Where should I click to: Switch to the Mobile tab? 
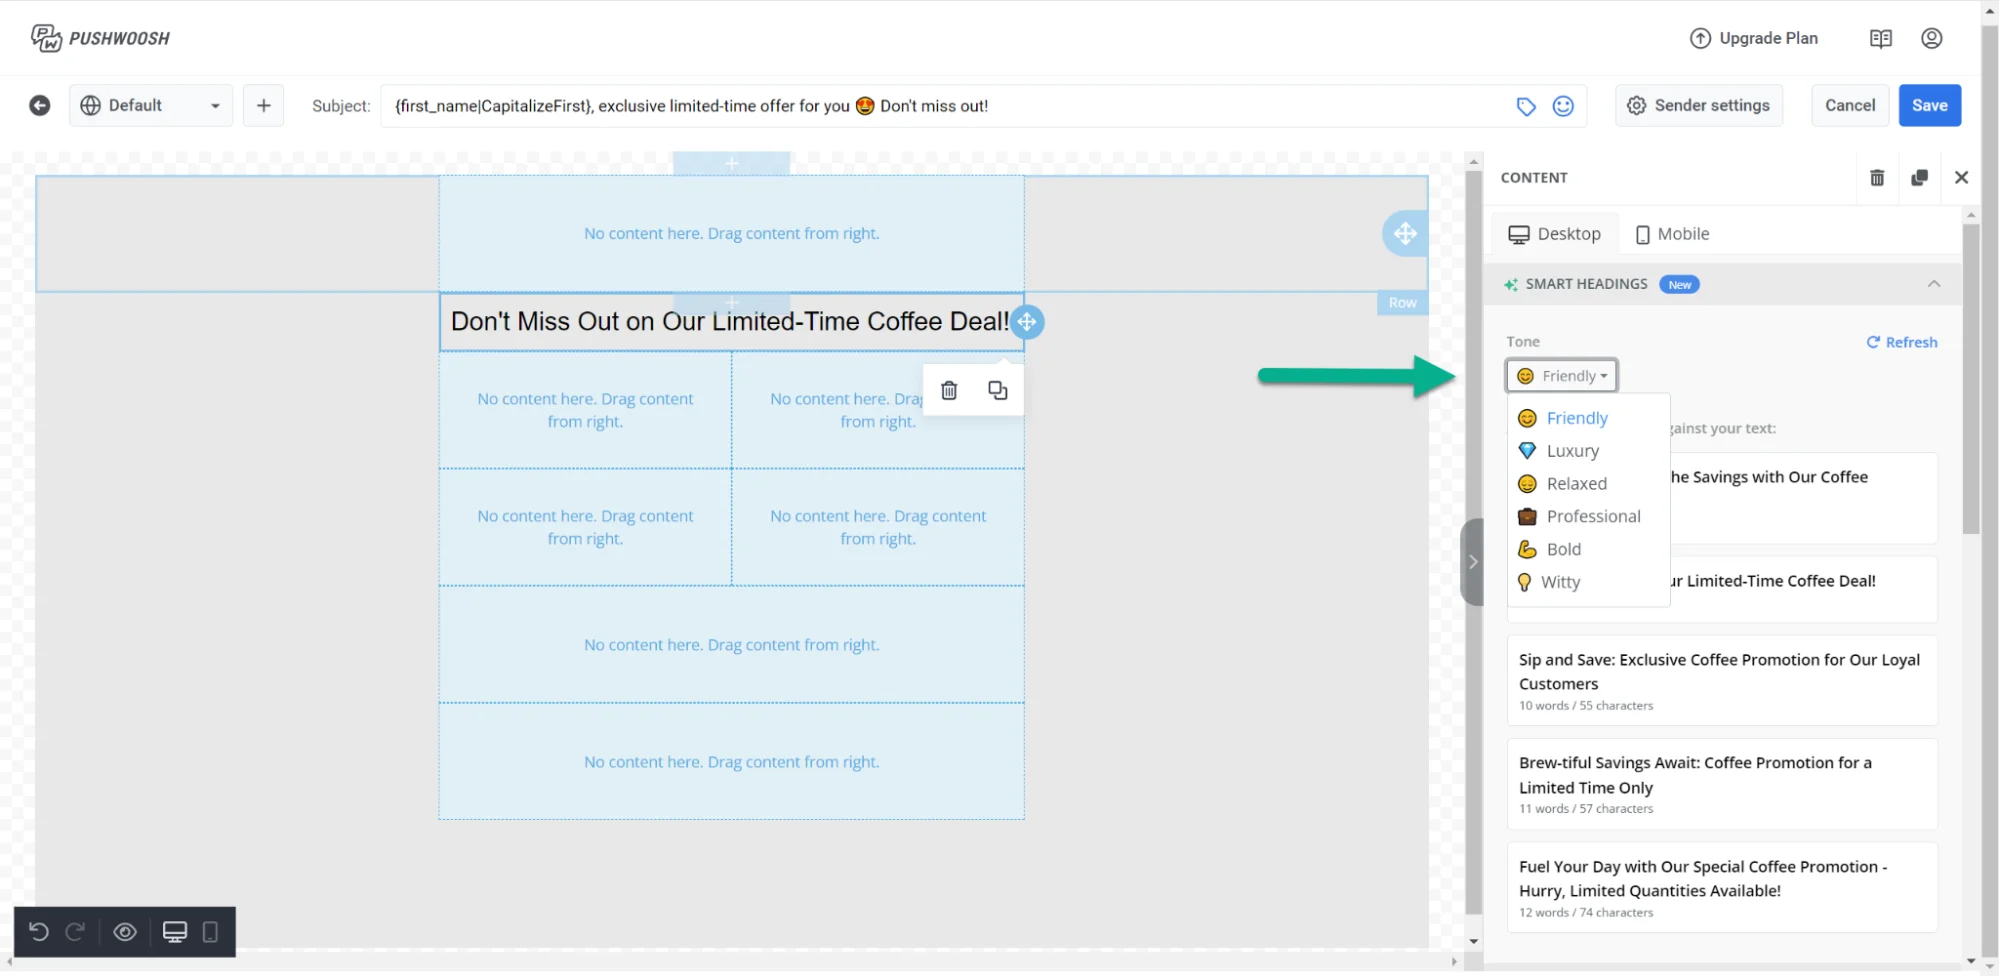tap(1672, 234)
